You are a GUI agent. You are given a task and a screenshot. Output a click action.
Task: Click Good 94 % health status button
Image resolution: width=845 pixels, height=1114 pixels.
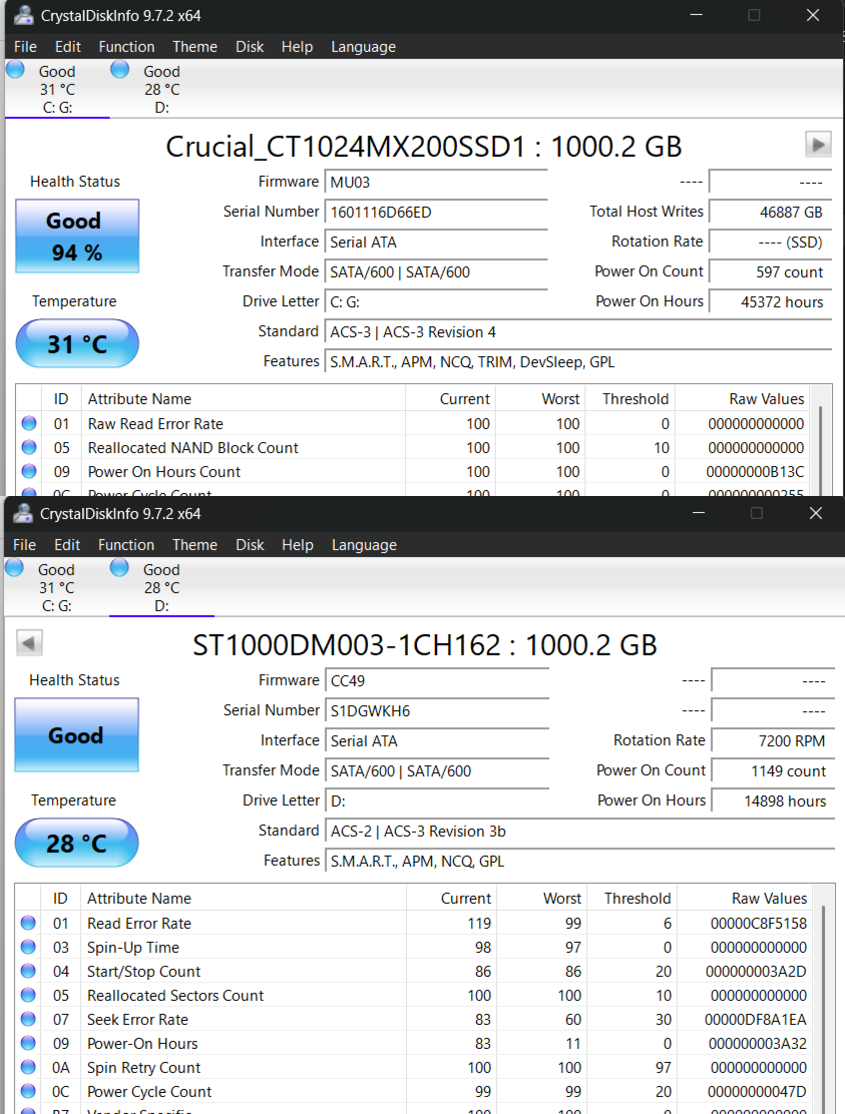77,236
